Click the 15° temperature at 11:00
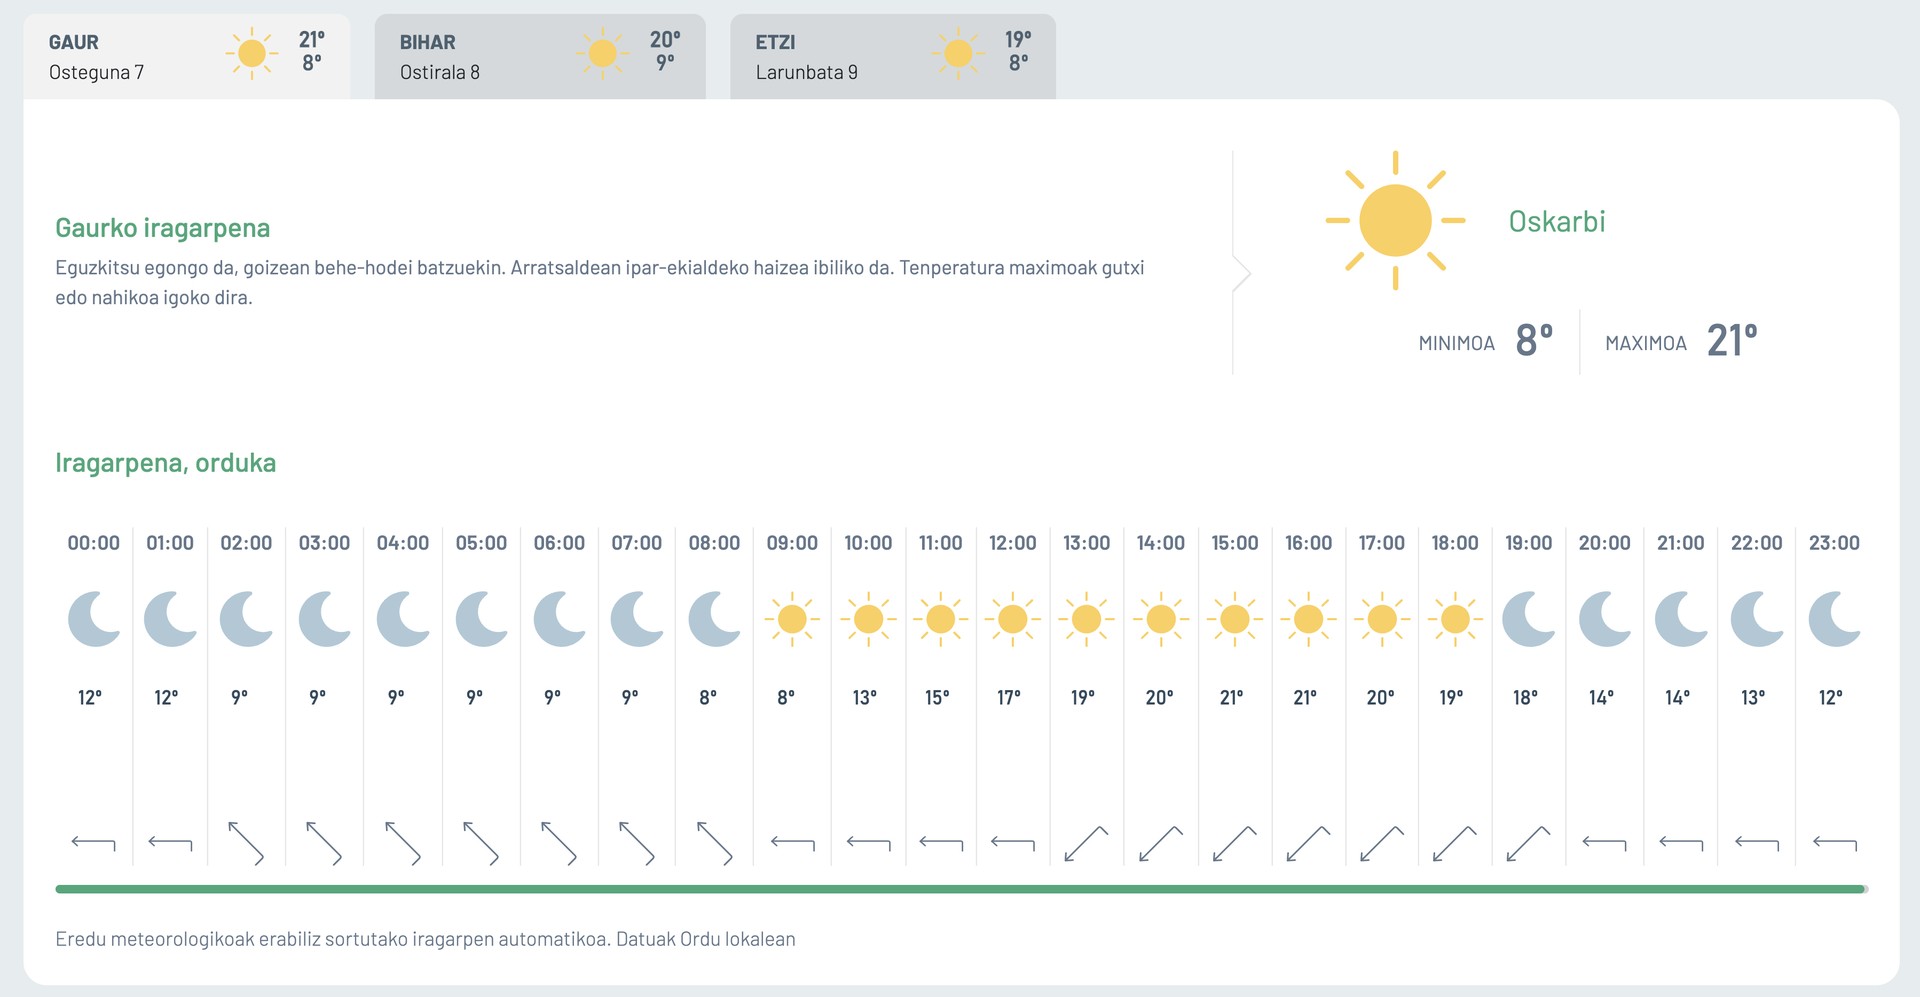Viewport: 1920px width, 997px height. pos(937,697)
